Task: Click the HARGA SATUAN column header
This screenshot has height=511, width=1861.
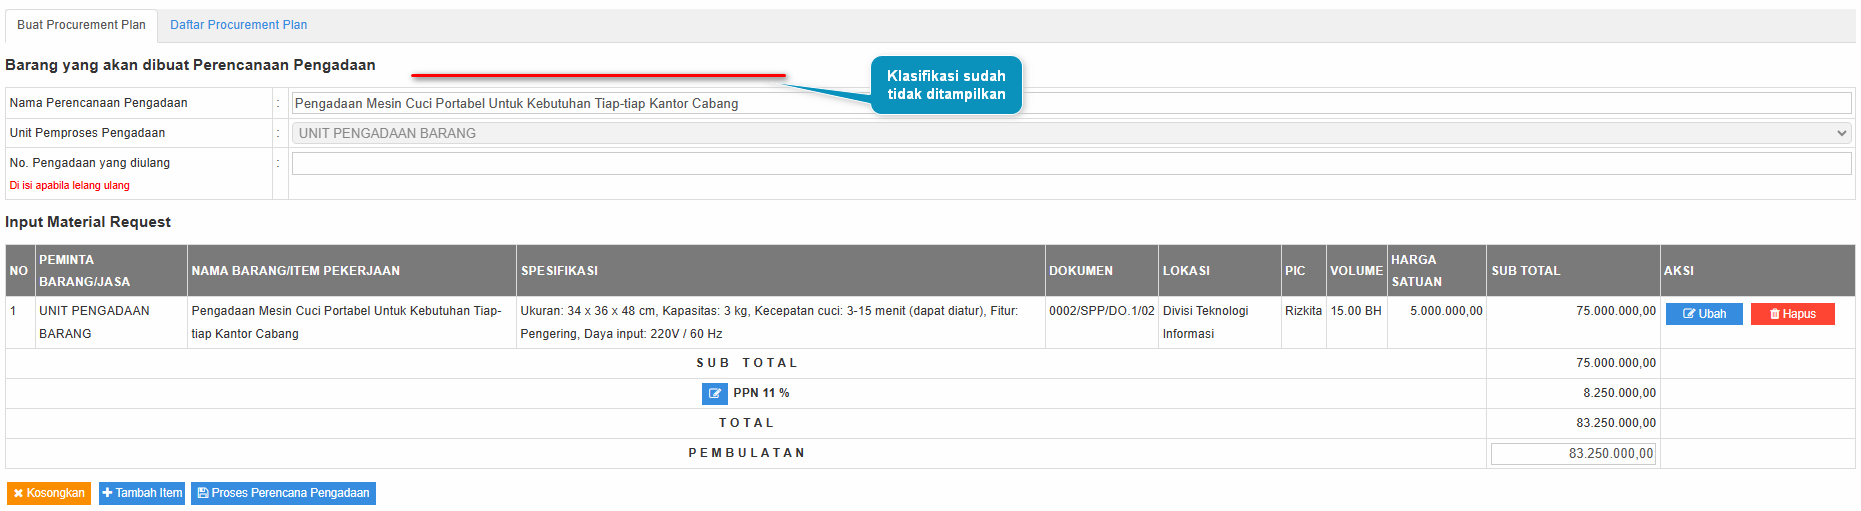Action: (x=1436, y=271)
